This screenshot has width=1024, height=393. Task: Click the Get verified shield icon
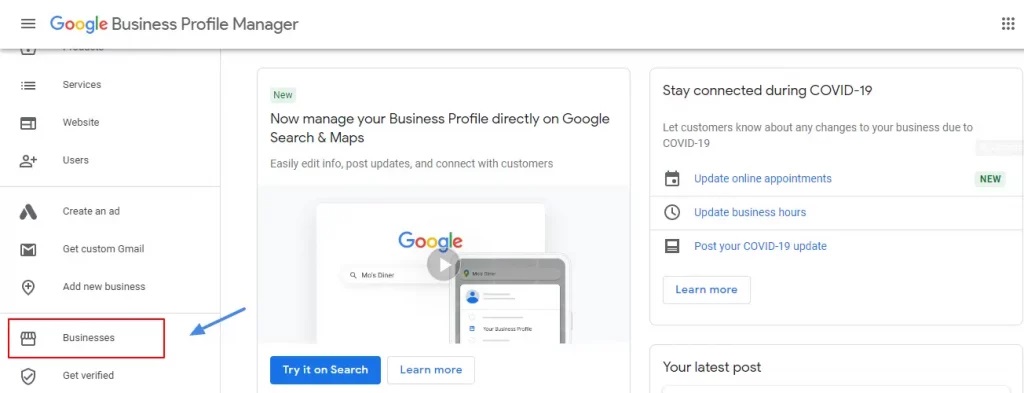click(x=28, y=376)
